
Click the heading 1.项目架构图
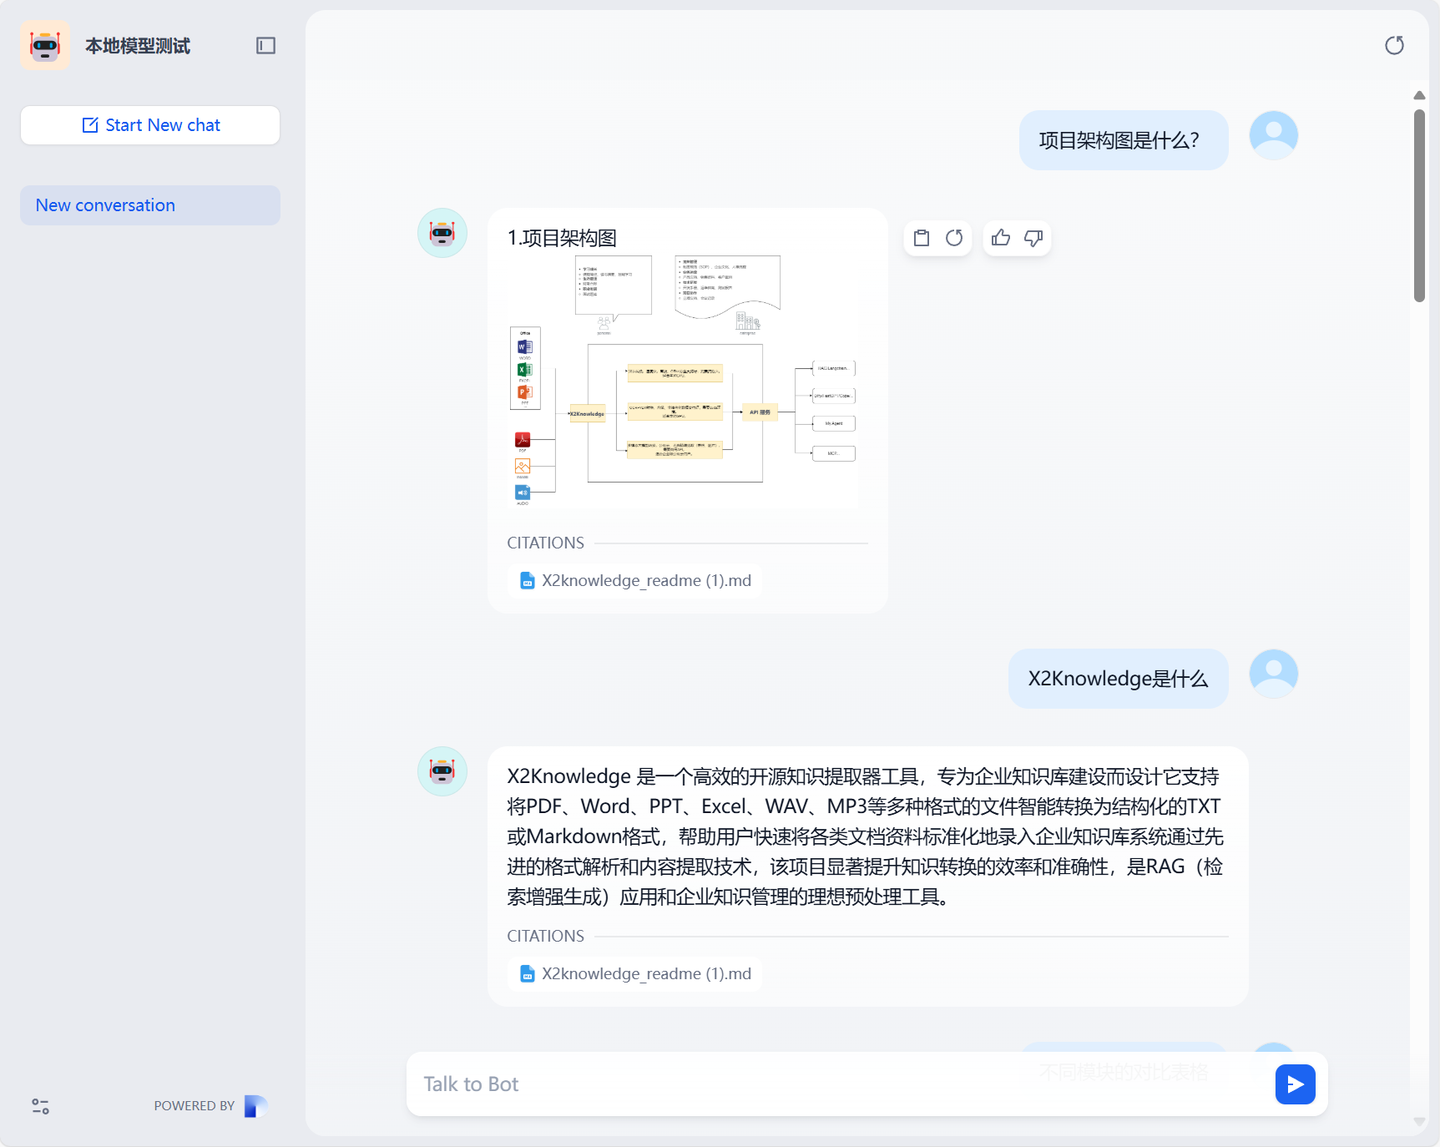[562, 238]
